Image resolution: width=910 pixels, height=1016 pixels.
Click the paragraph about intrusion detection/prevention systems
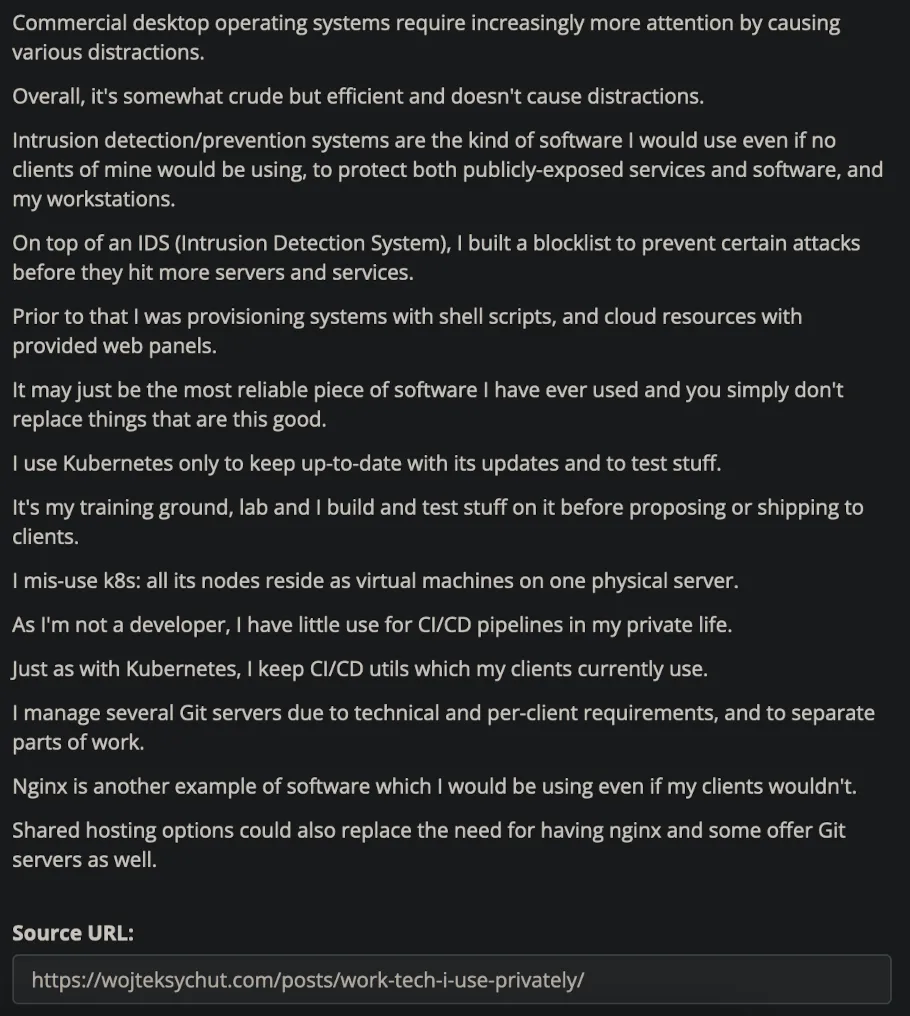pos(447,170)
